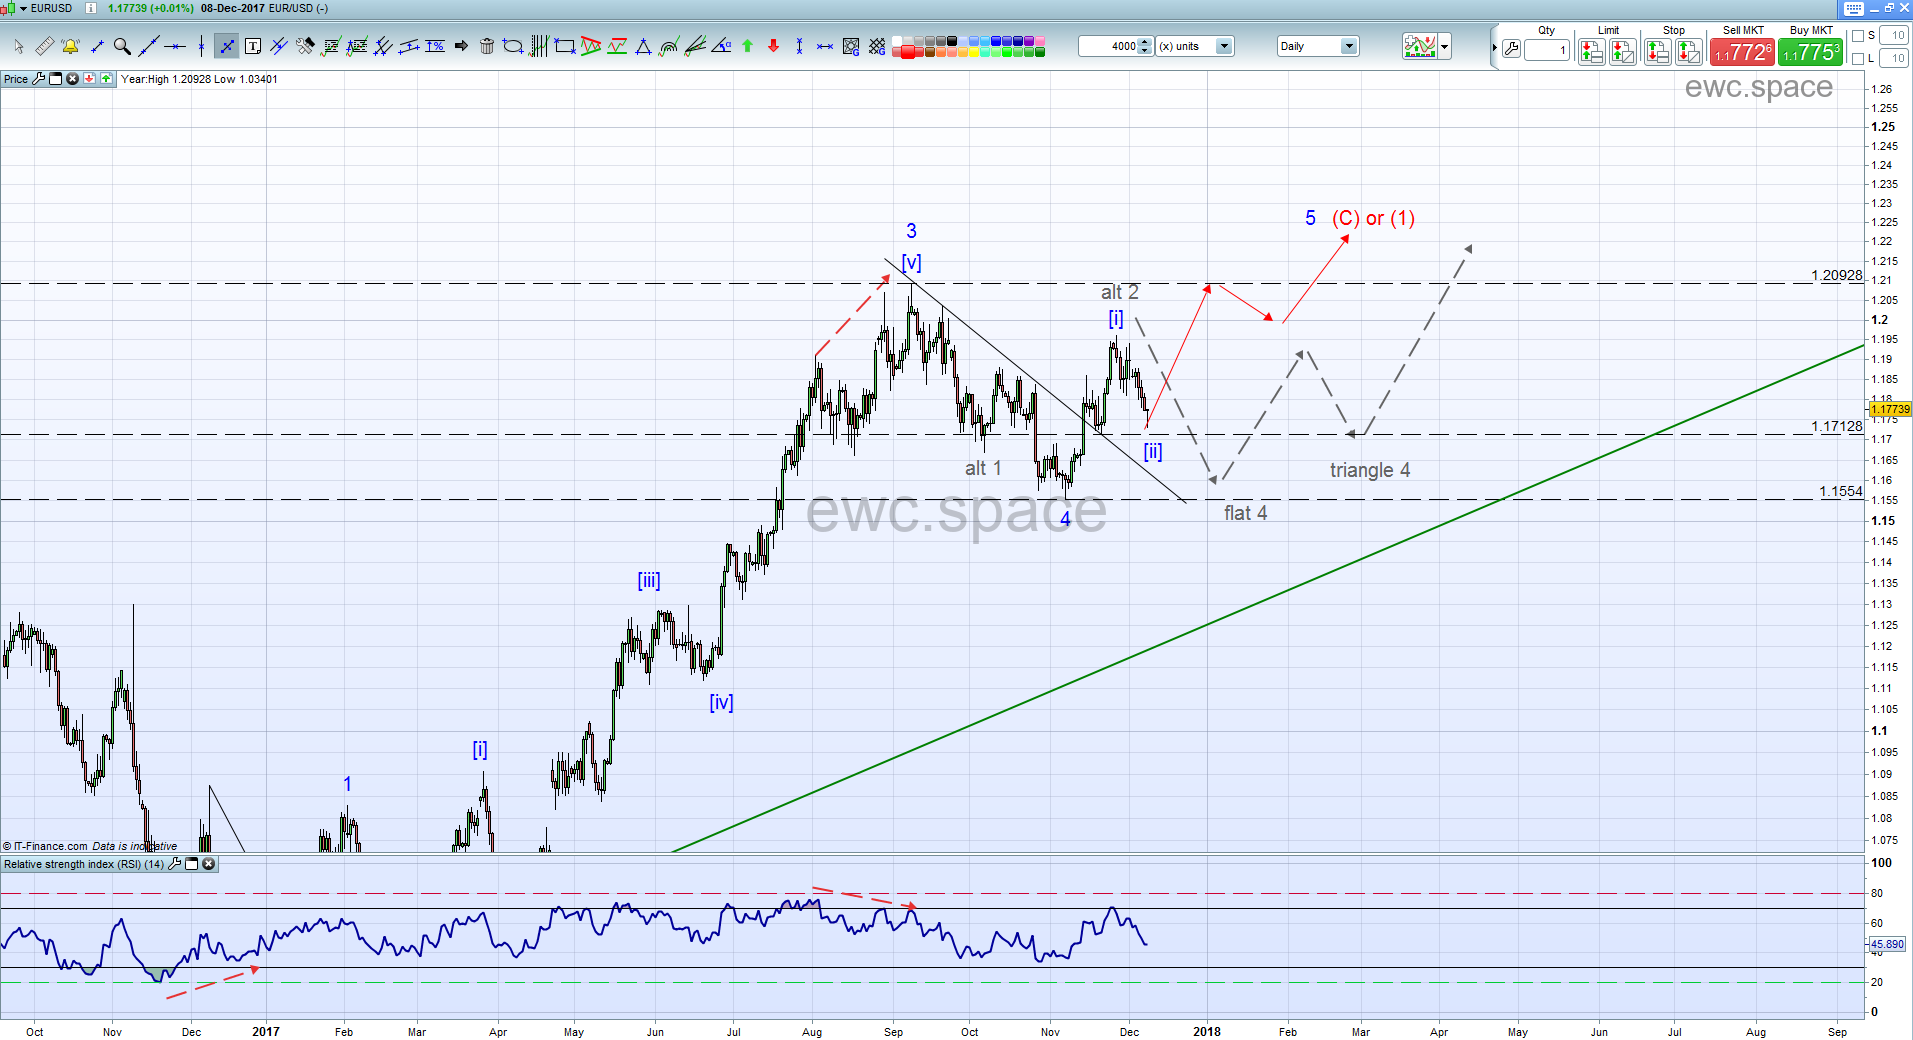Select the rectangle drawing tool
The width and height of the screenshot is (1913, 1040).
pyautogui.click(x=565, y=46)
